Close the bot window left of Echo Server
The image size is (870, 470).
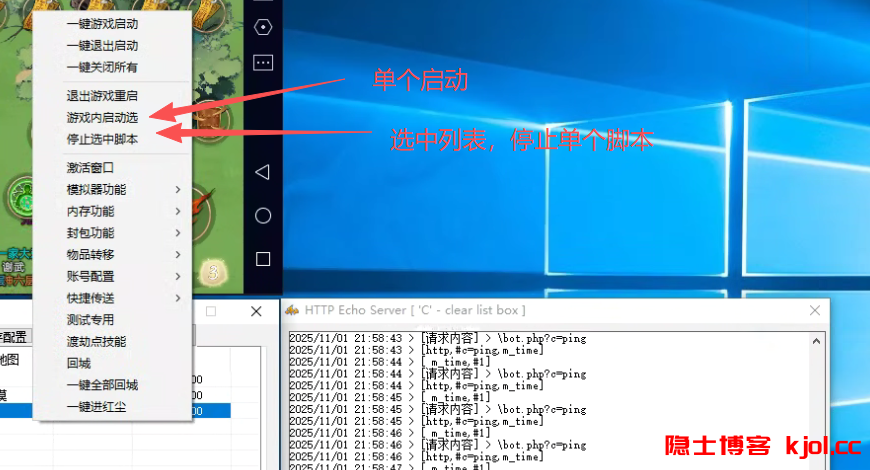pyautogui.click(x=256, y=311)
